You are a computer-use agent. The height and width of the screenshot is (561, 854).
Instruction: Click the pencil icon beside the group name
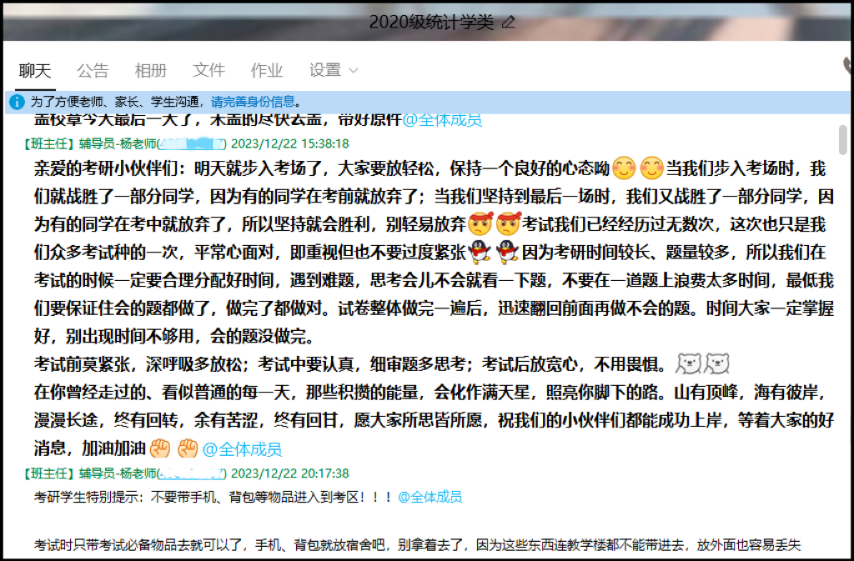pos(509,21)
